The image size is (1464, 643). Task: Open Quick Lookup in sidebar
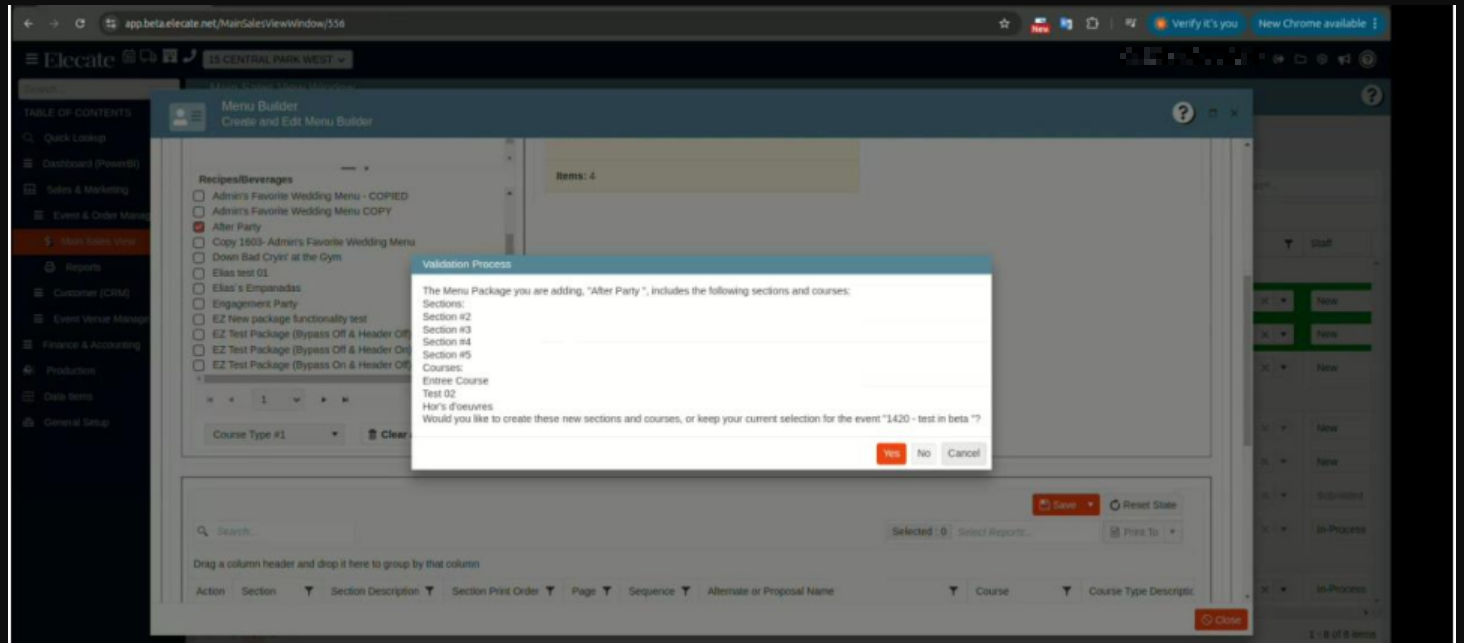coord(74,138)
